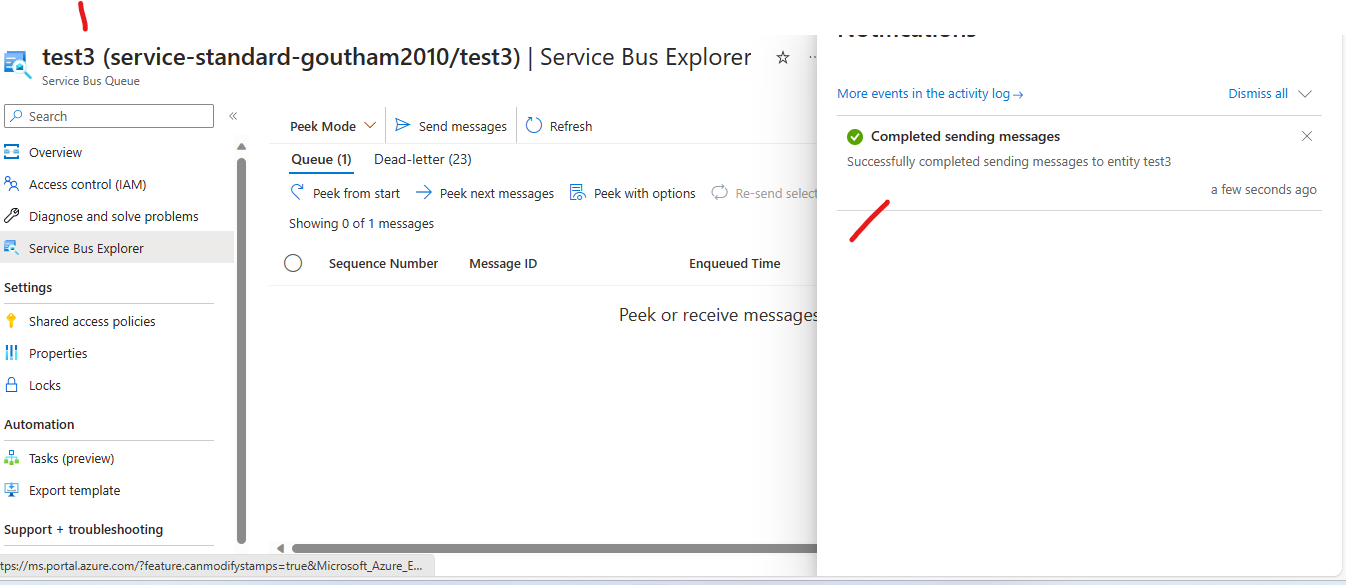Image resolution: width=1346 pixels, height=585 pixels.
Task: Collapse the sidebar with the double chevron
Action: (x=232, y=114)
